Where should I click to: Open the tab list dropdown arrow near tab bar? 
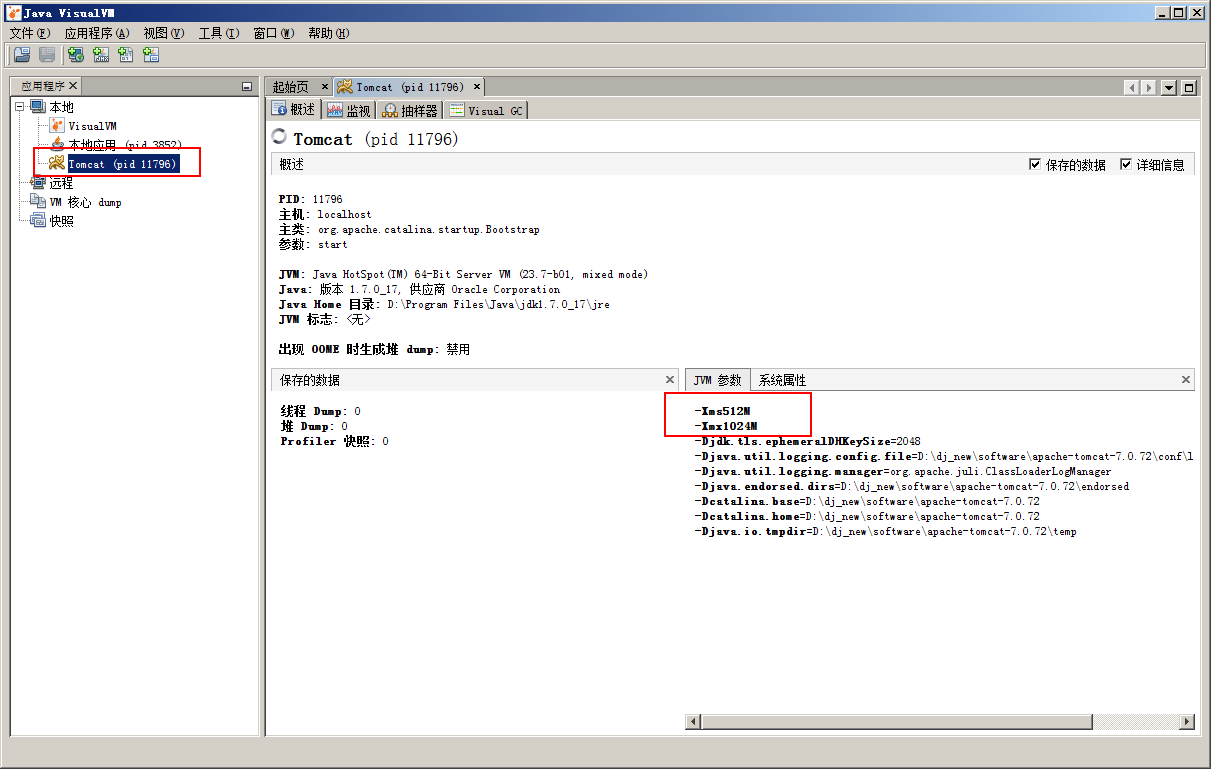pyautogui.click(x=1168, y=87)
